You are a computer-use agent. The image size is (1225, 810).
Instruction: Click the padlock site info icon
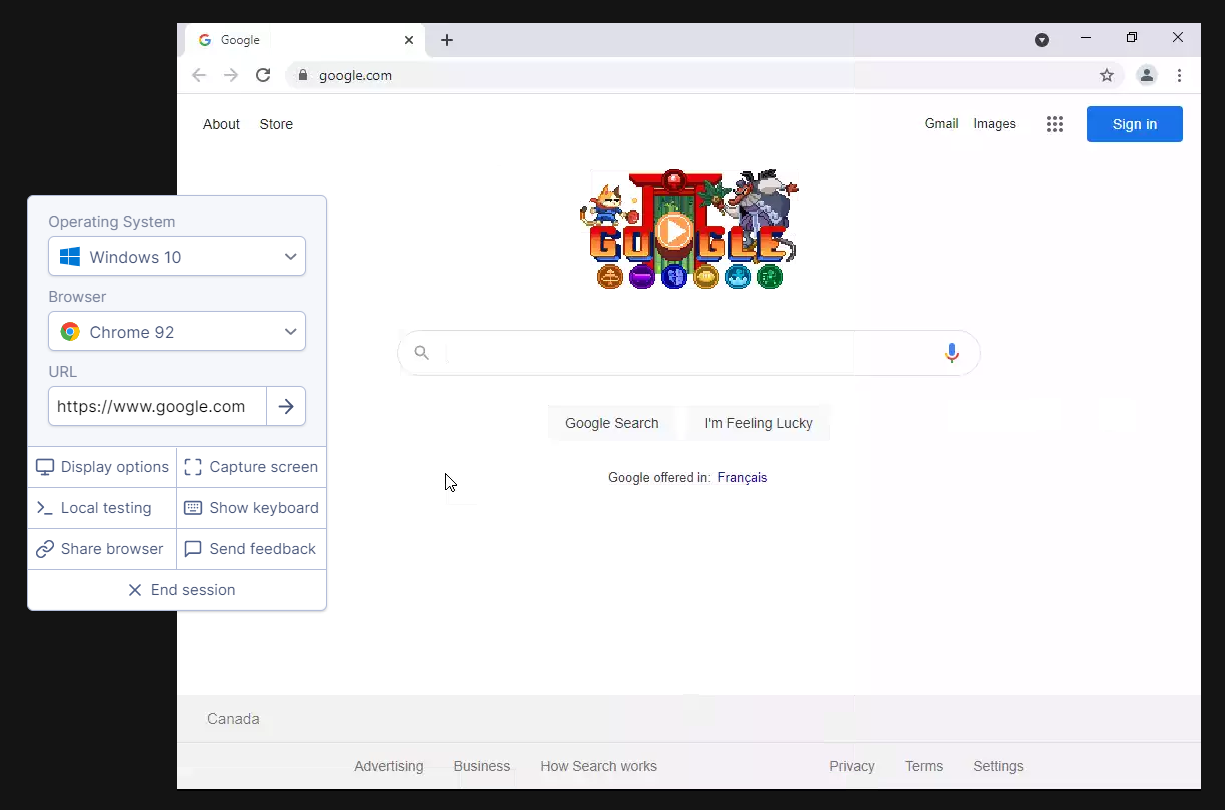pos(303,75)
